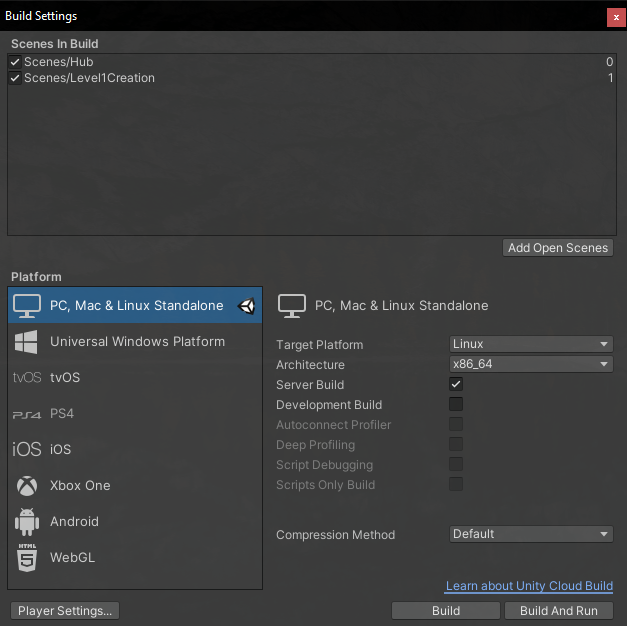Viewport: 627px width, 626px height.
Task: Open the Architecture dropdown showing x86_64
Action: [531, 364]
